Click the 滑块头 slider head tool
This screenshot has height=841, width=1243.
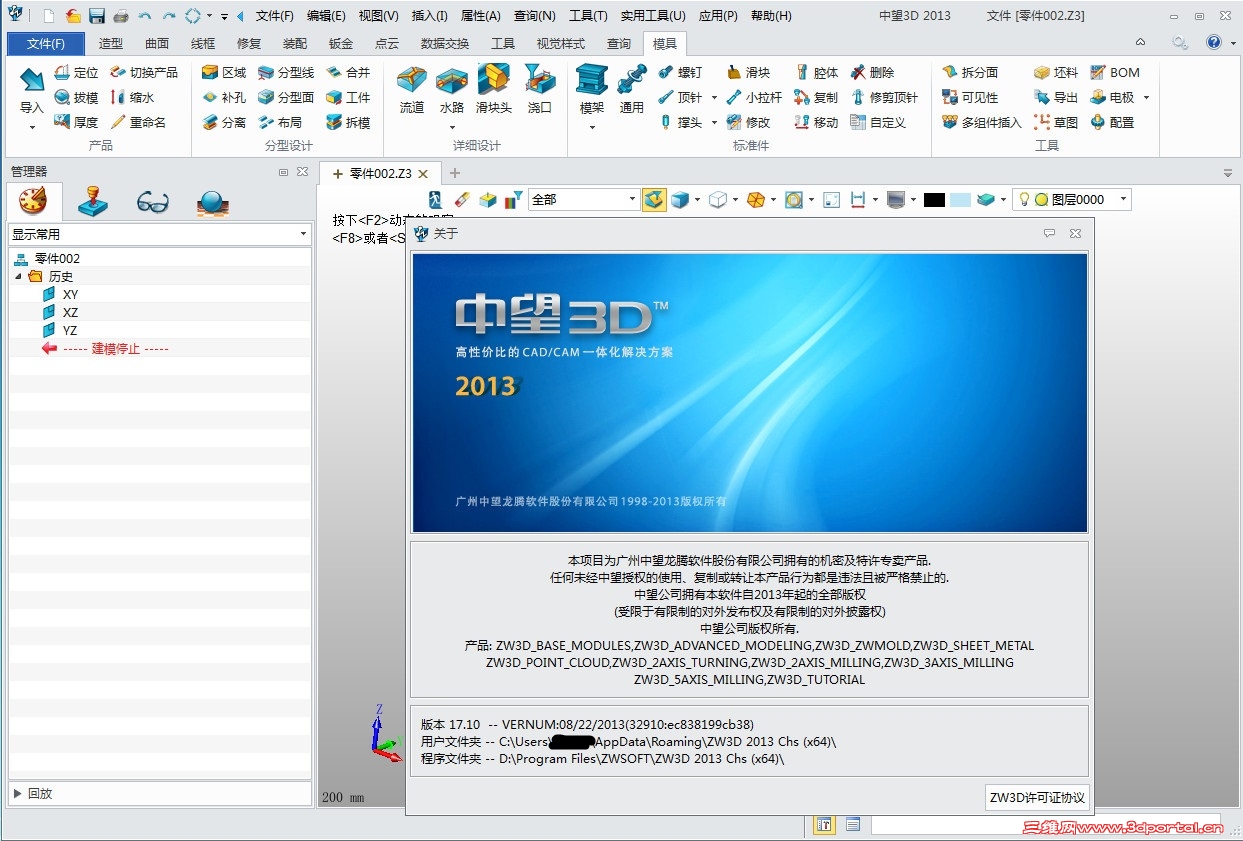494,89
